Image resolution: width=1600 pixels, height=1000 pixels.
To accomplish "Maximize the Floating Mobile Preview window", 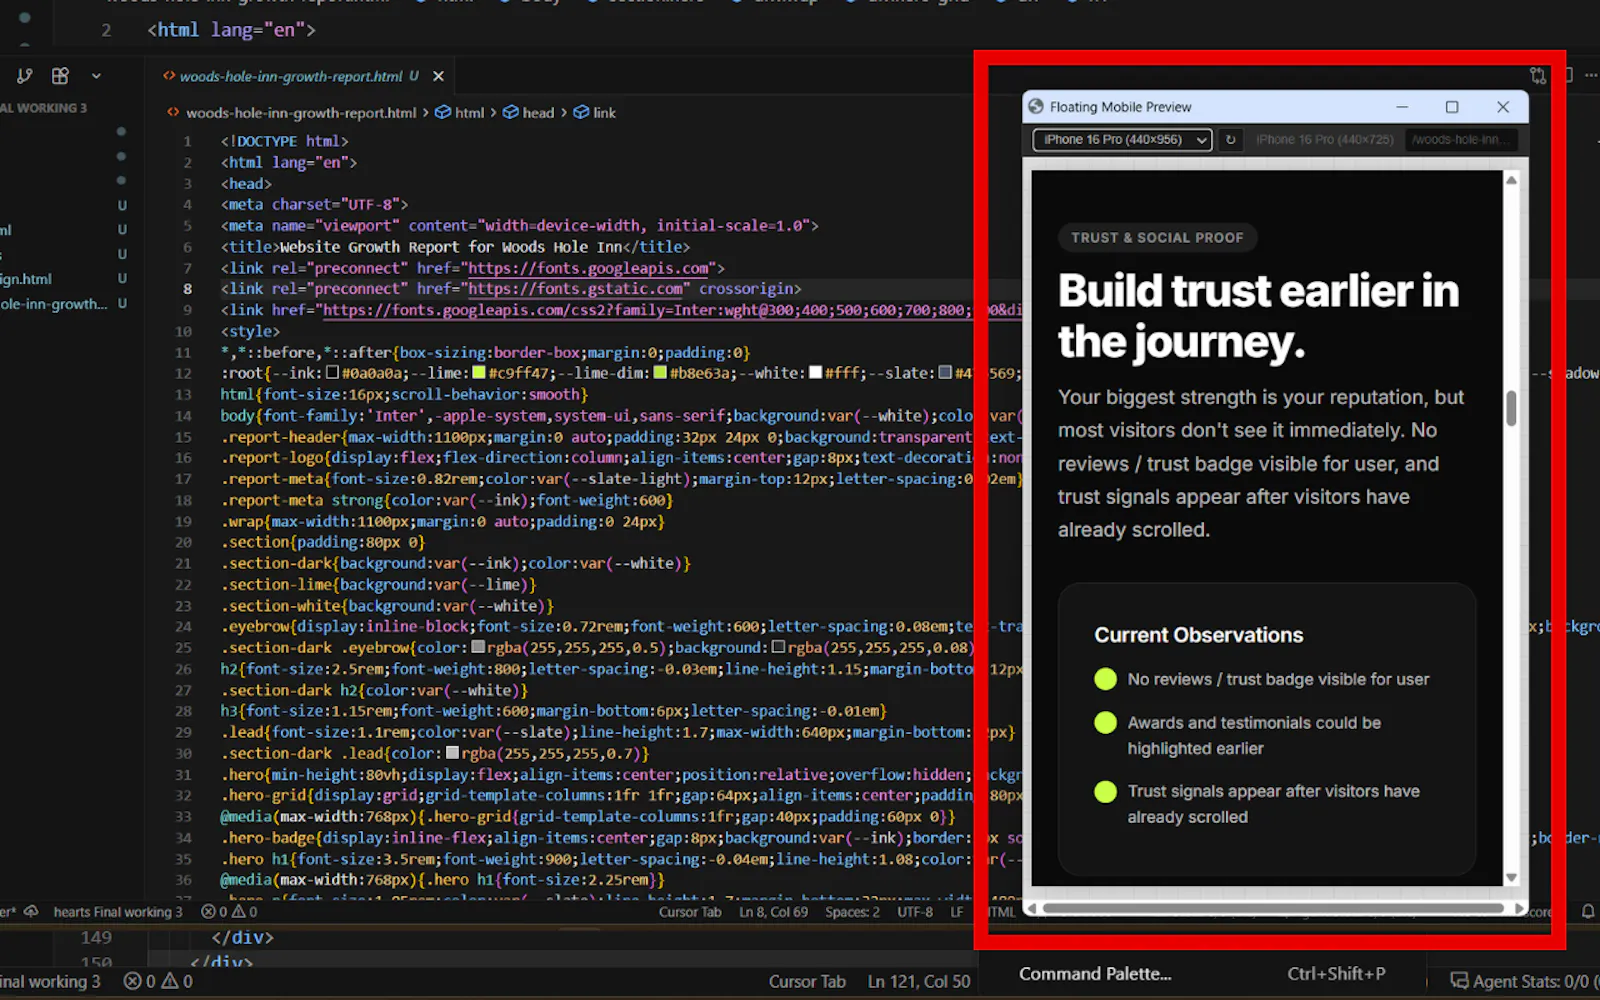I will 1452,107.
